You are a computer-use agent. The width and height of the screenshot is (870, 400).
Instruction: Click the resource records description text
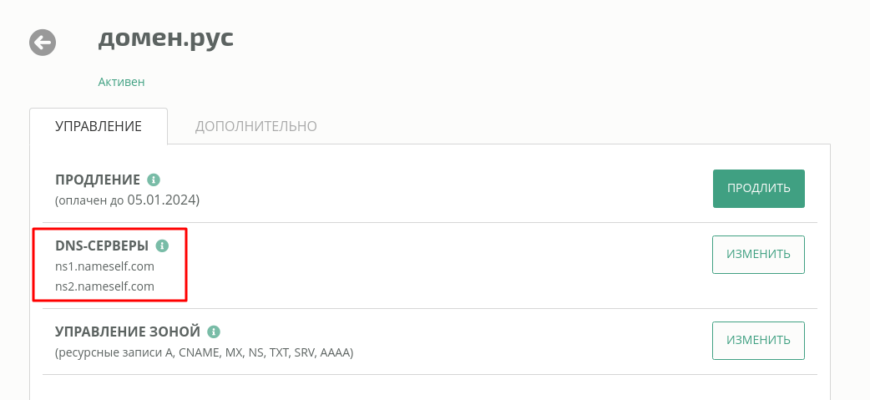(x=204, y=353)
